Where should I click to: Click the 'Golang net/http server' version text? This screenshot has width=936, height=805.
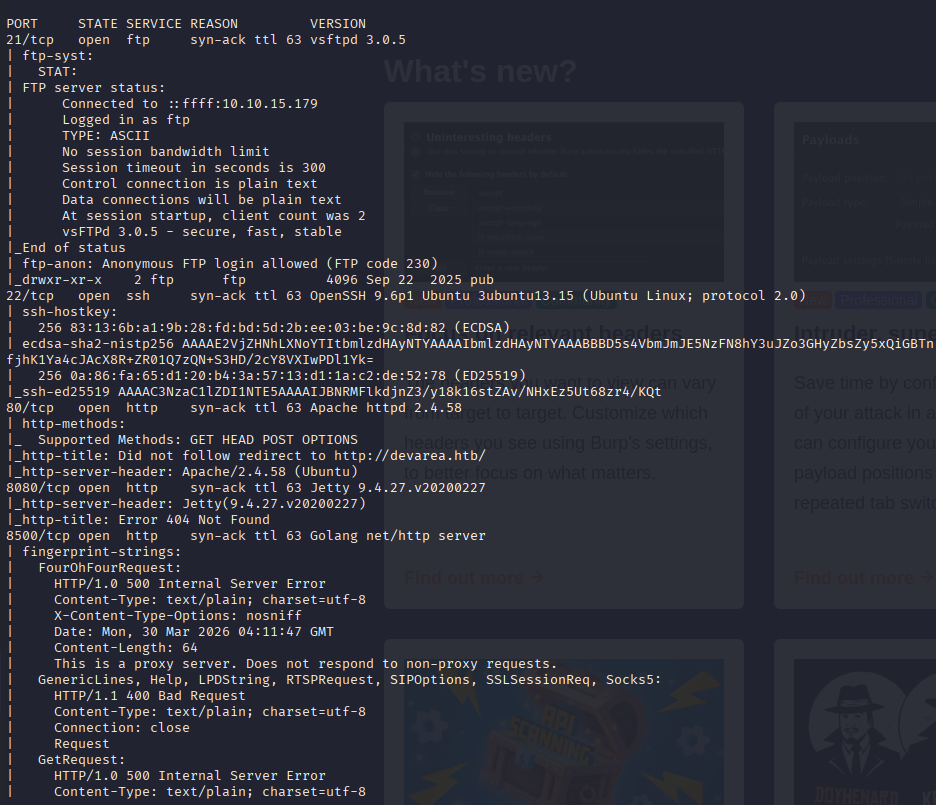coord(398,536)
